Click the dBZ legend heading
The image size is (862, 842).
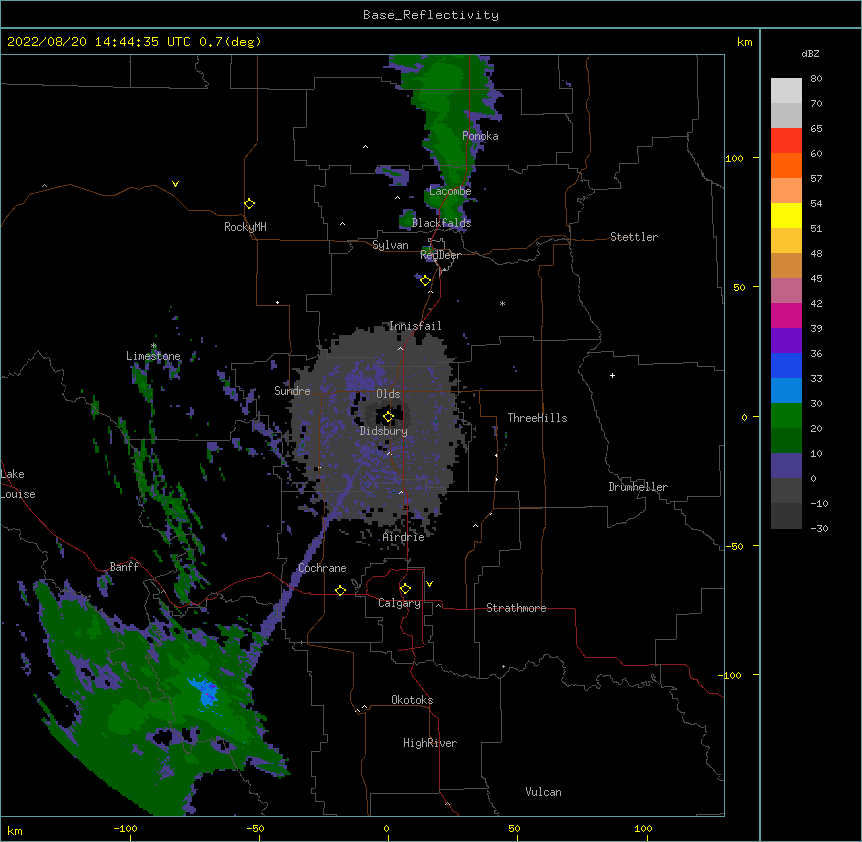point(810,53)
